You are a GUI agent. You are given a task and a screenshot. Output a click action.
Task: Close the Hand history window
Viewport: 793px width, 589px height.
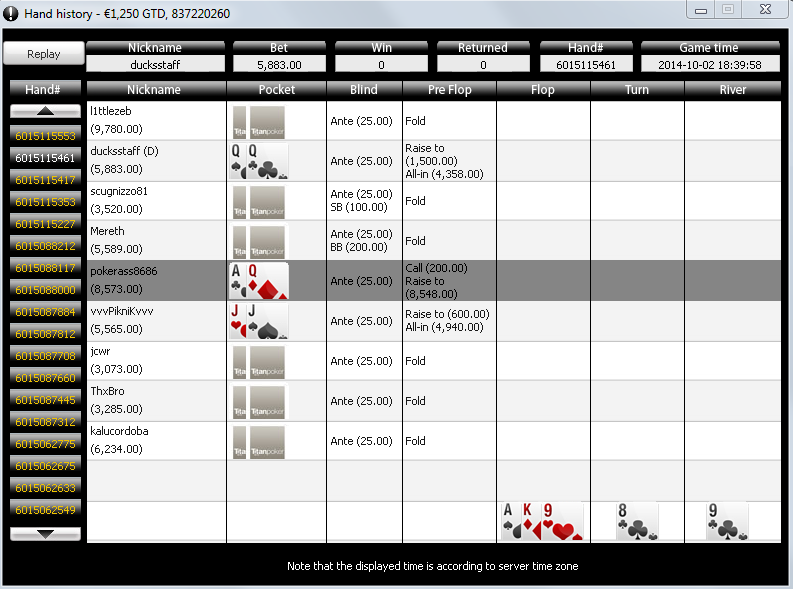point(766,10)
